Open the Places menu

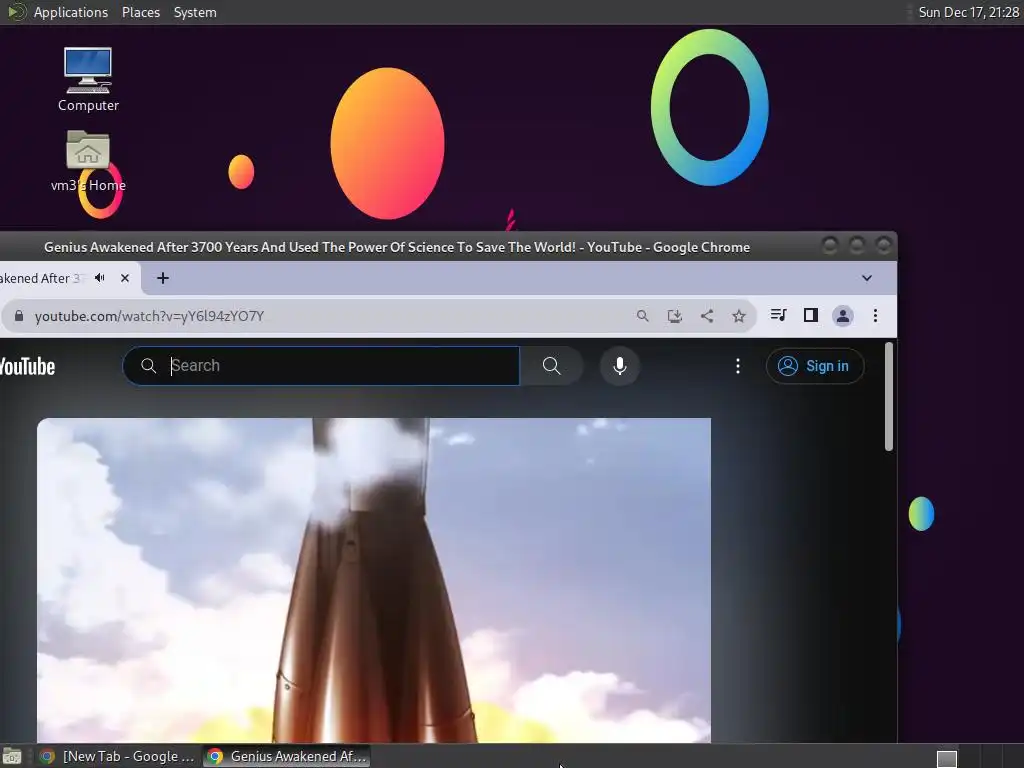click(x=140, y=12)
